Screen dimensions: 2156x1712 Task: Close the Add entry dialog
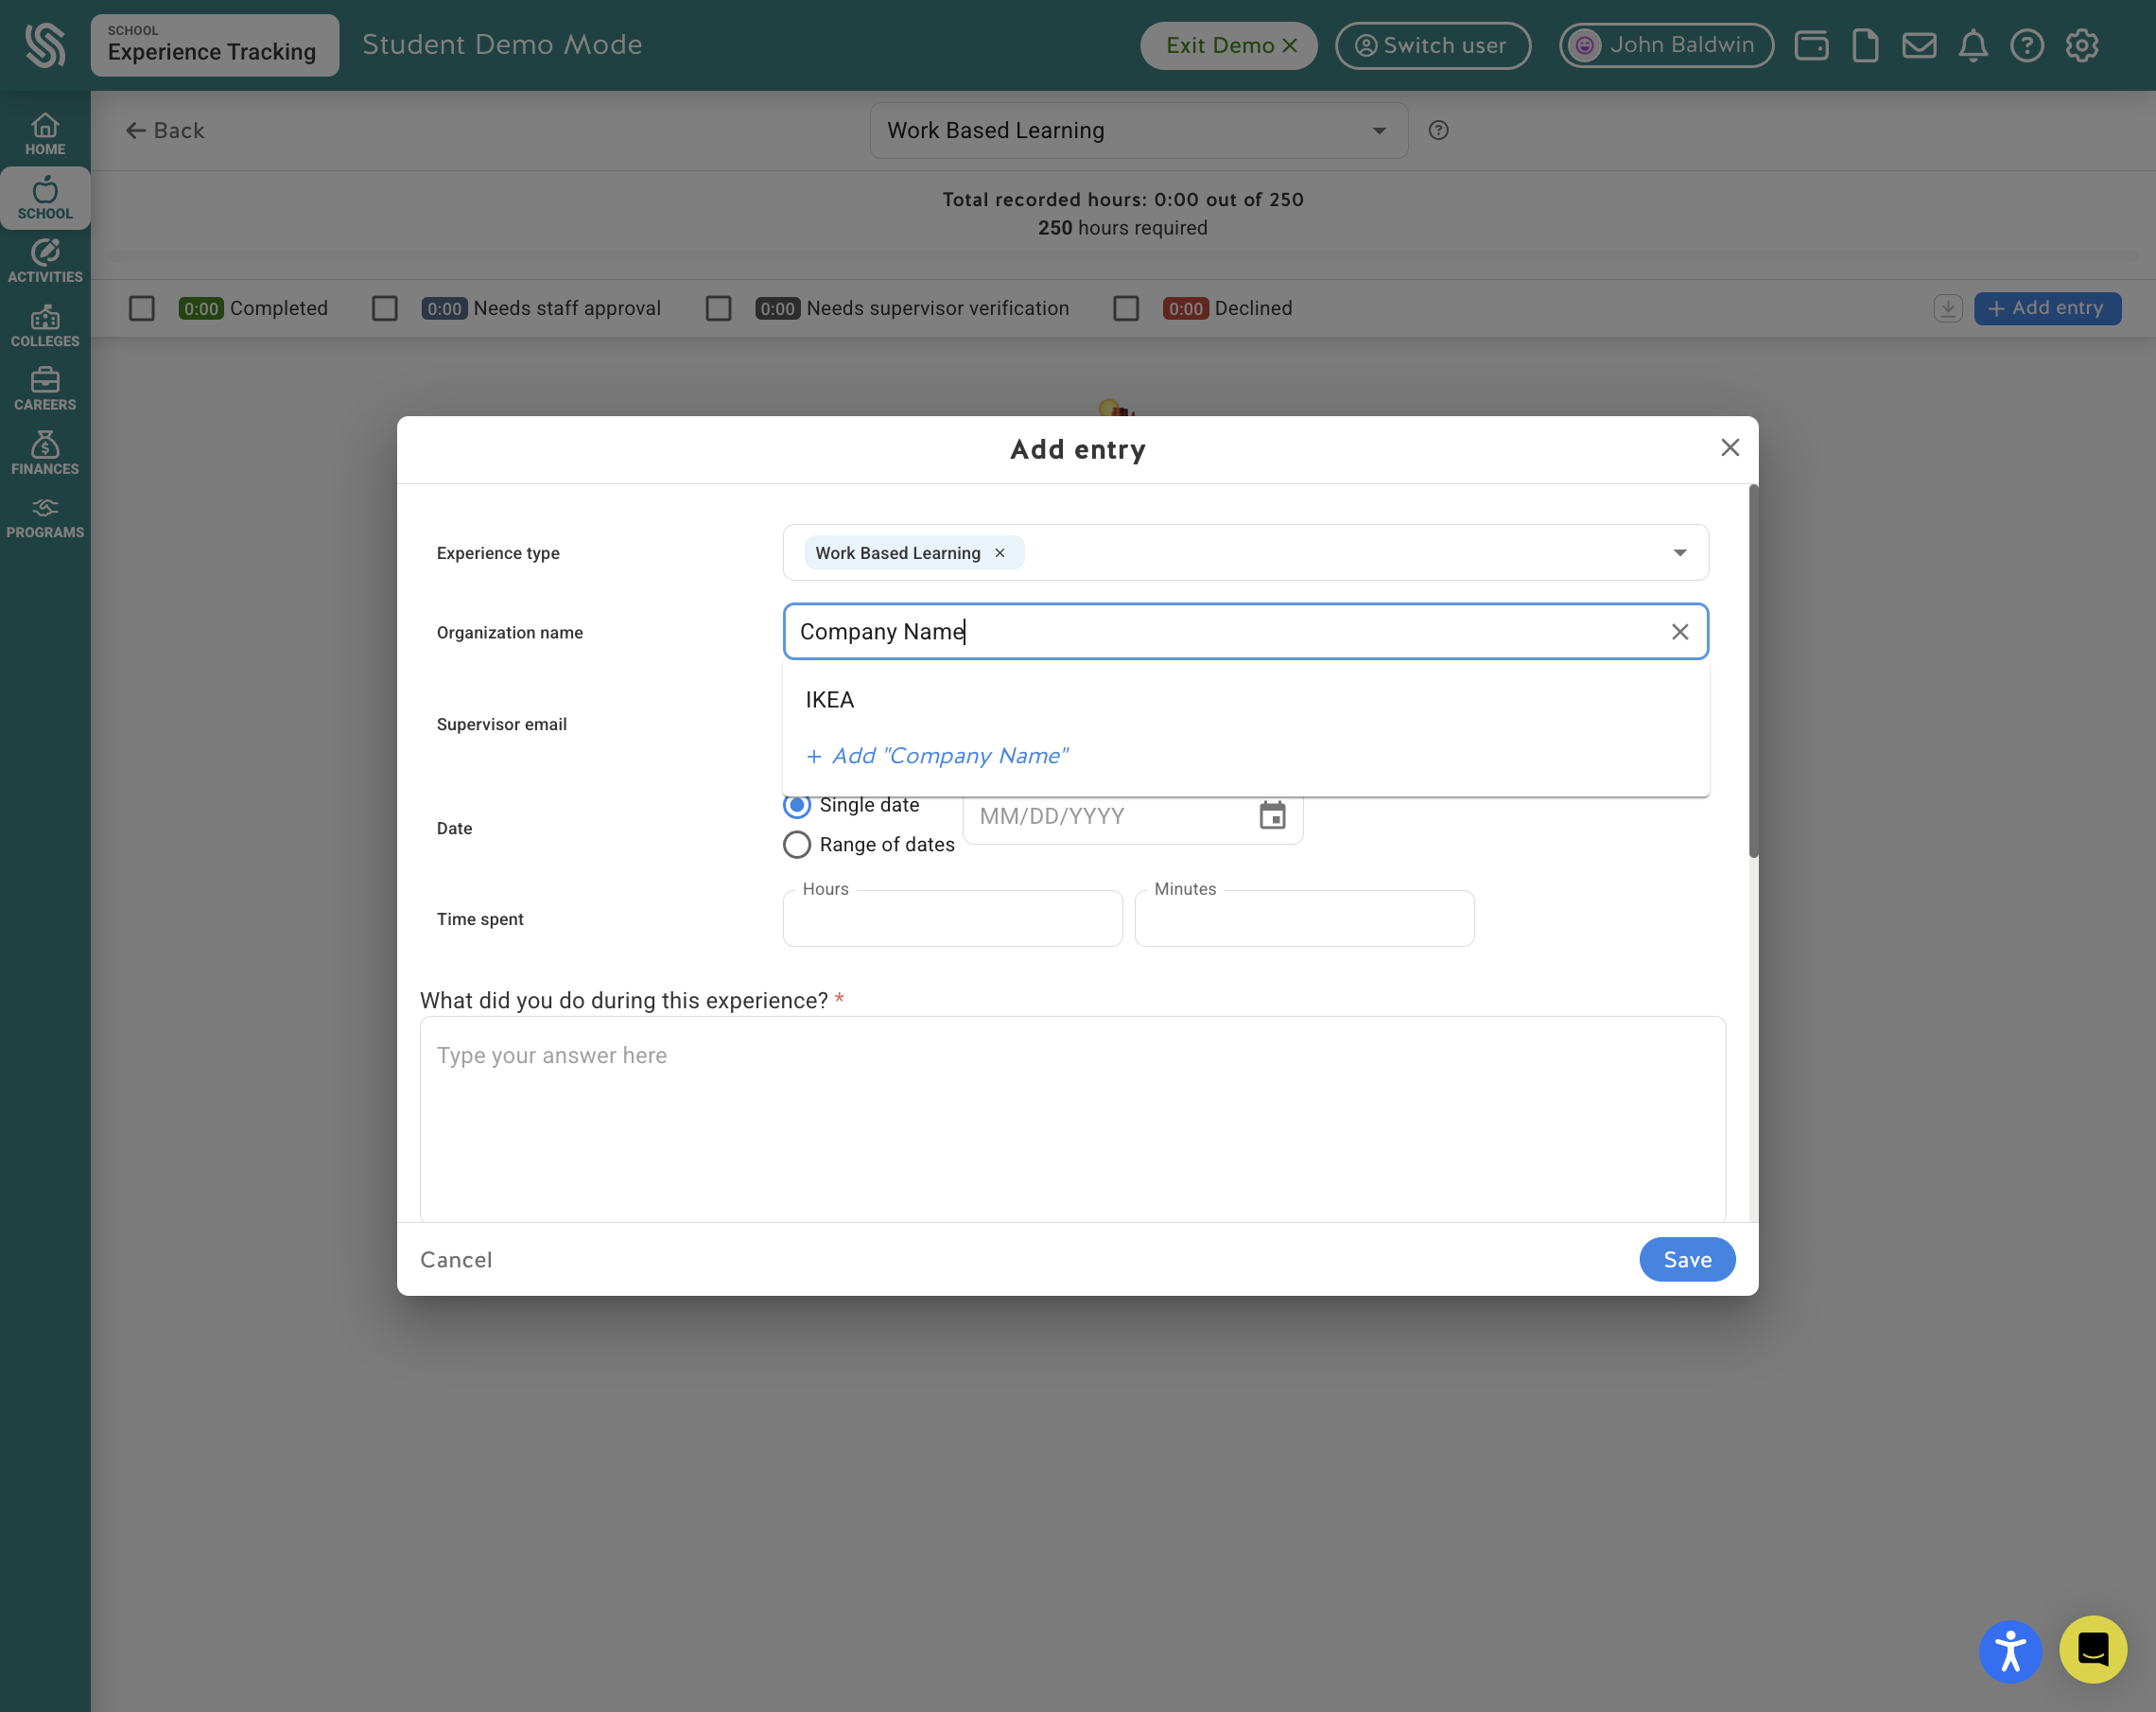[1730, 447]
